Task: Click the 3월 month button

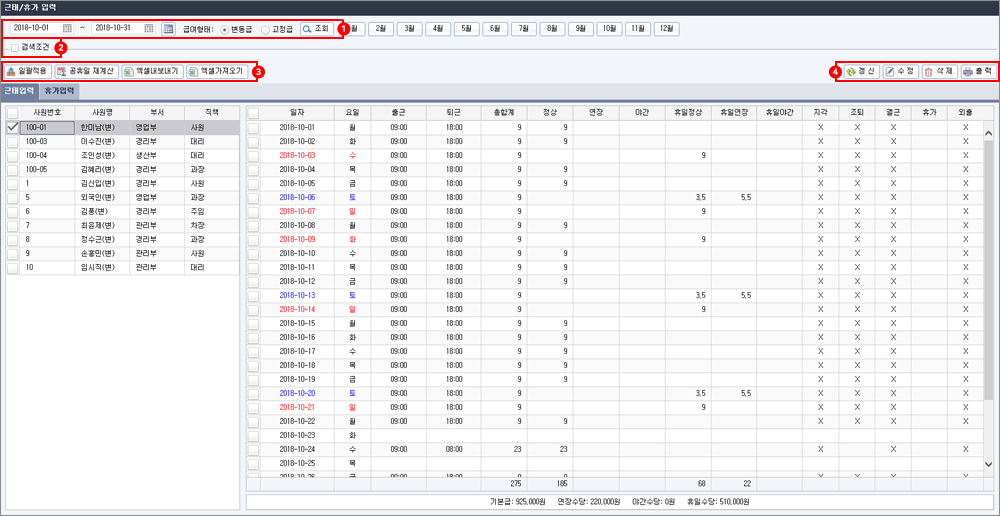Action: (x=409, y=29)
